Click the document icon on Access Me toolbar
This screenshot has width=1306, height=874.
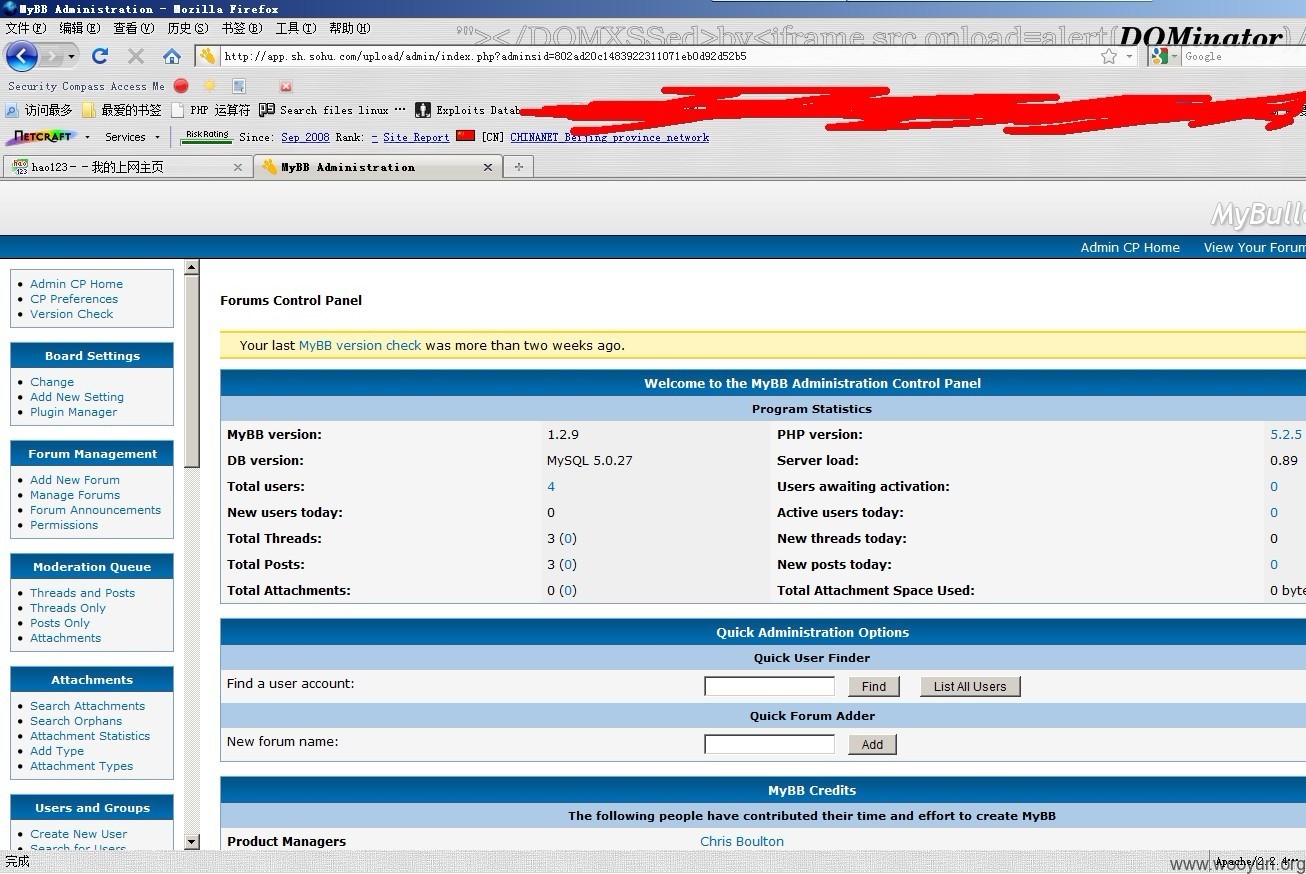pyautogui.click(x=239, y=86)
